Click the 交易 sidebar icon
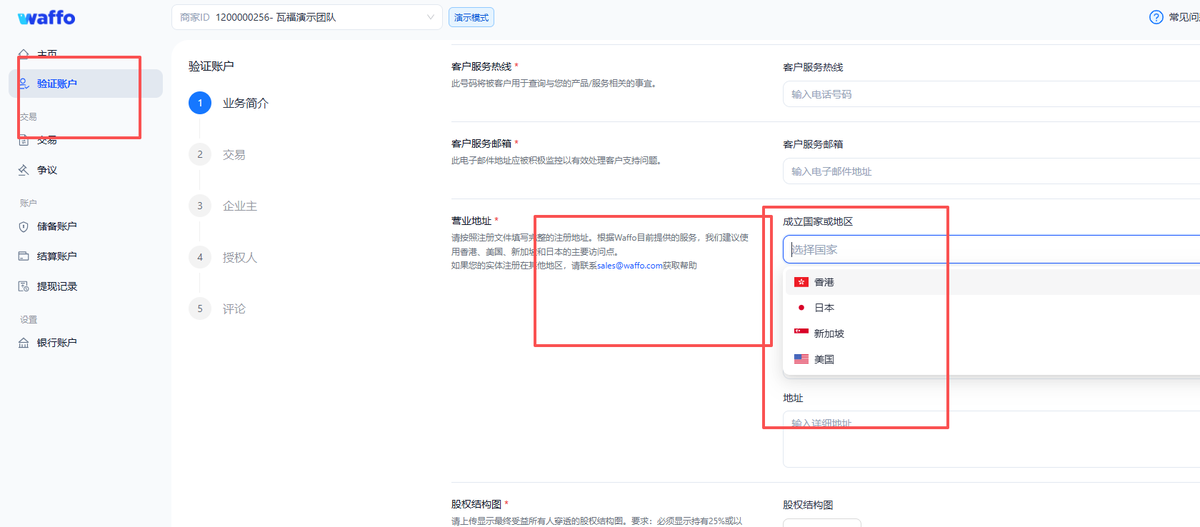Viewport: 1200px width, 527px height. click(x=24, y=140)
